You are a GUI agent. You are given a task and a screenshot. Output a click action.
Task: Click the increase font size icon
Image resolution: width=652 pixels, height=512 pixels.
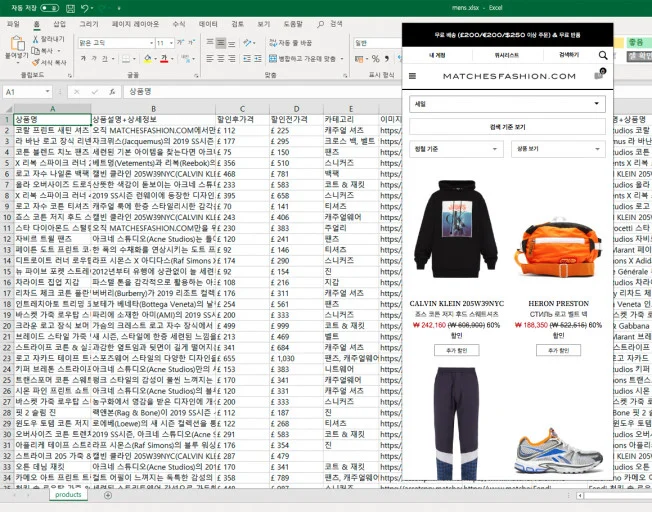[x=180, y=42]
